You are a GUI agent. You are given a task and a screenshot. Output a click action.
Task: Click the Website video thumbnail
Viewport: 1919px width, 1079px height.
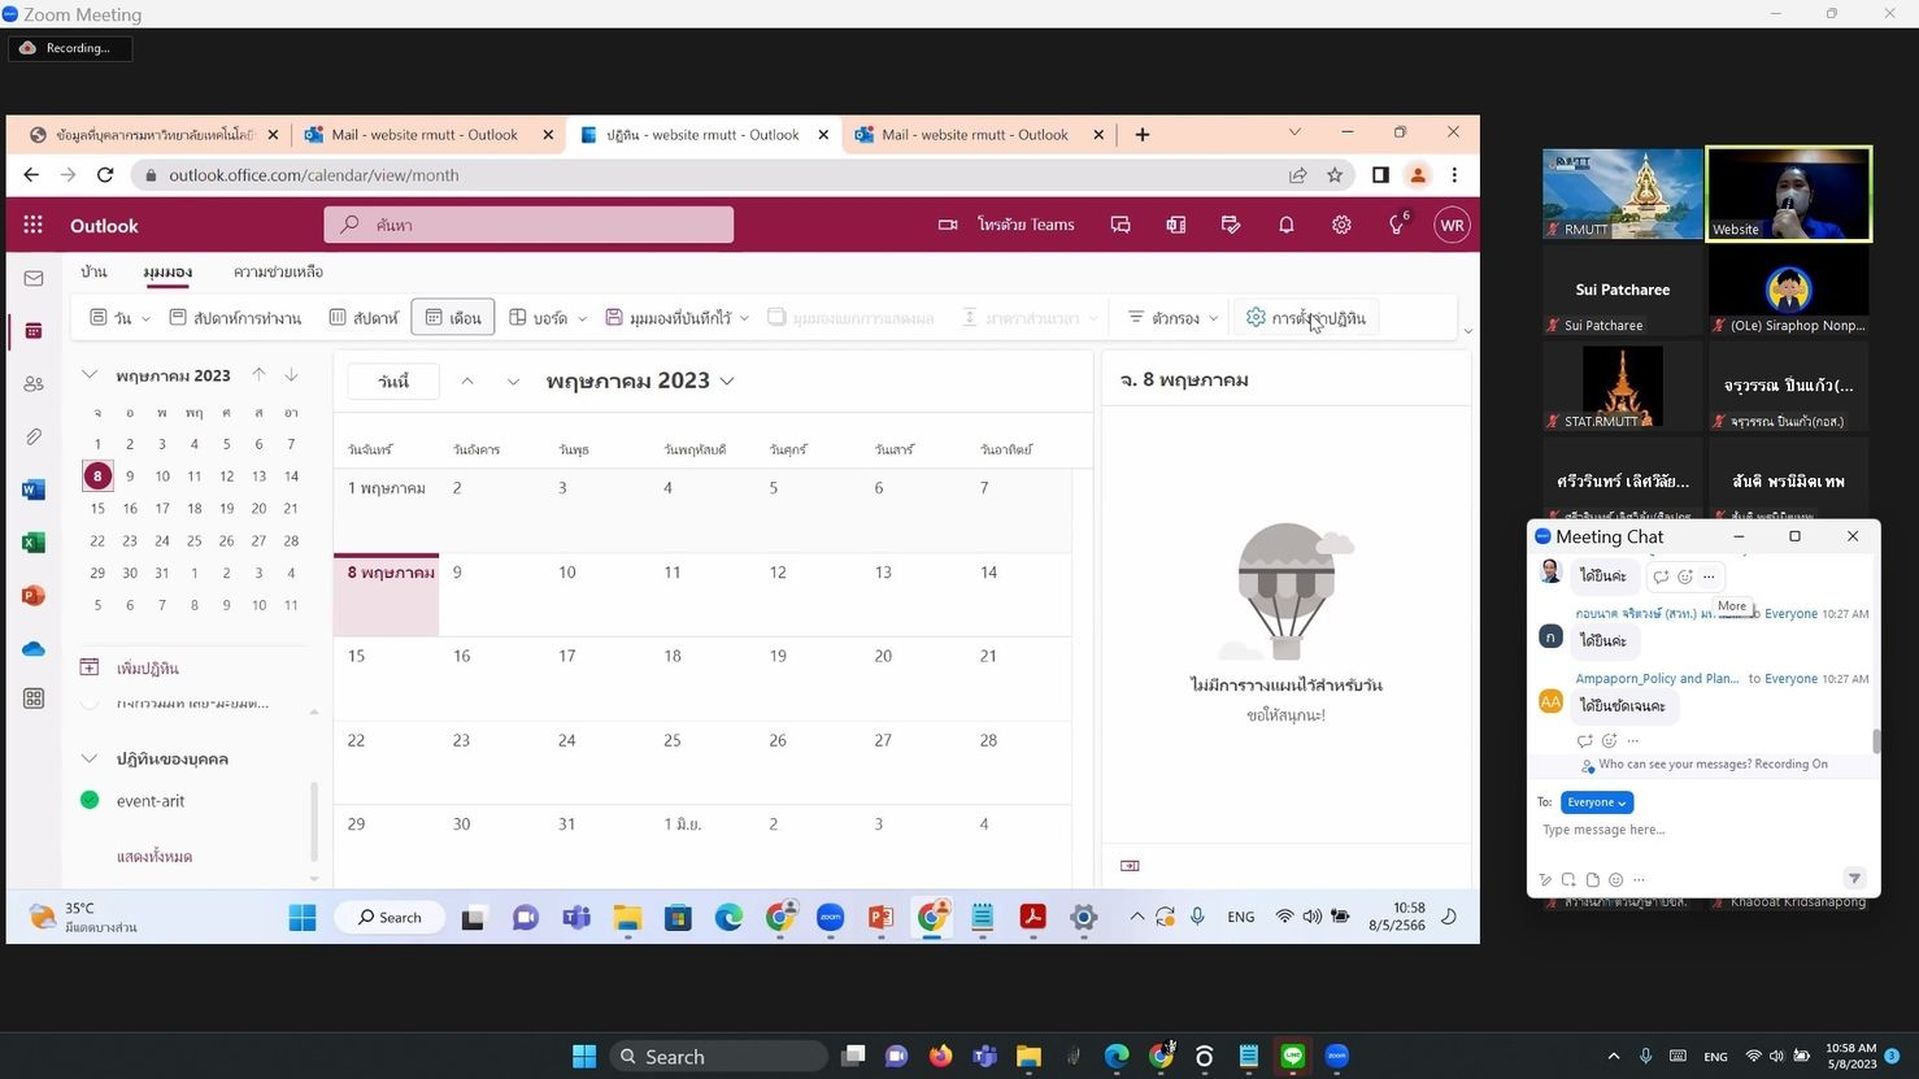tap(1788, 194)
